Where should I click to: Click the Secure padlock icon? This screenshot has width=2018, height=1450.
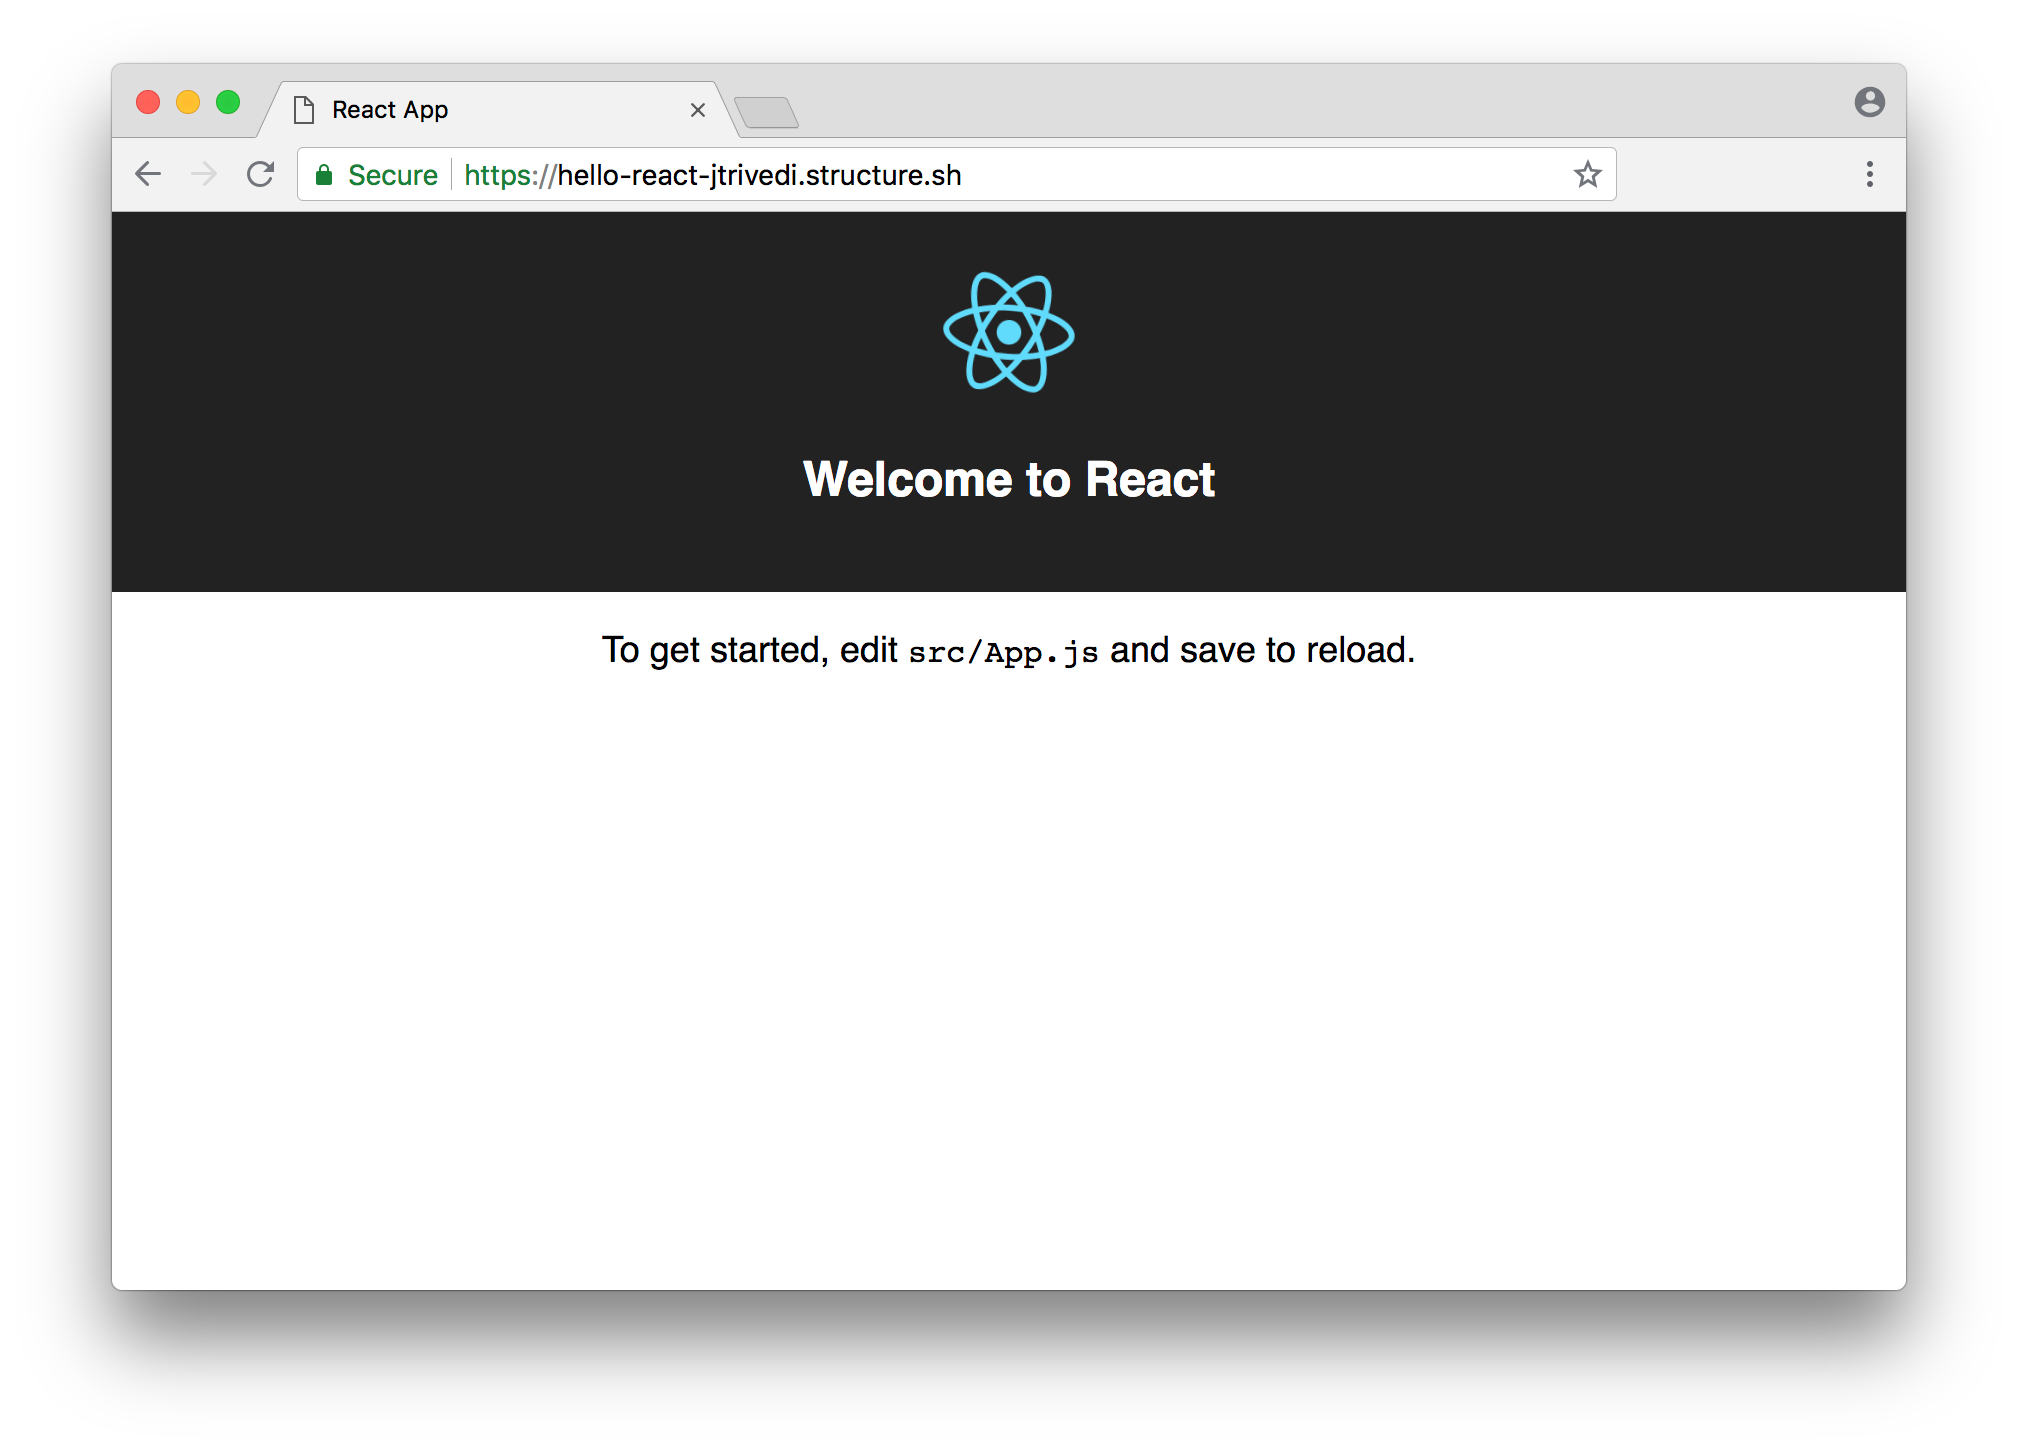coord(325,174)
